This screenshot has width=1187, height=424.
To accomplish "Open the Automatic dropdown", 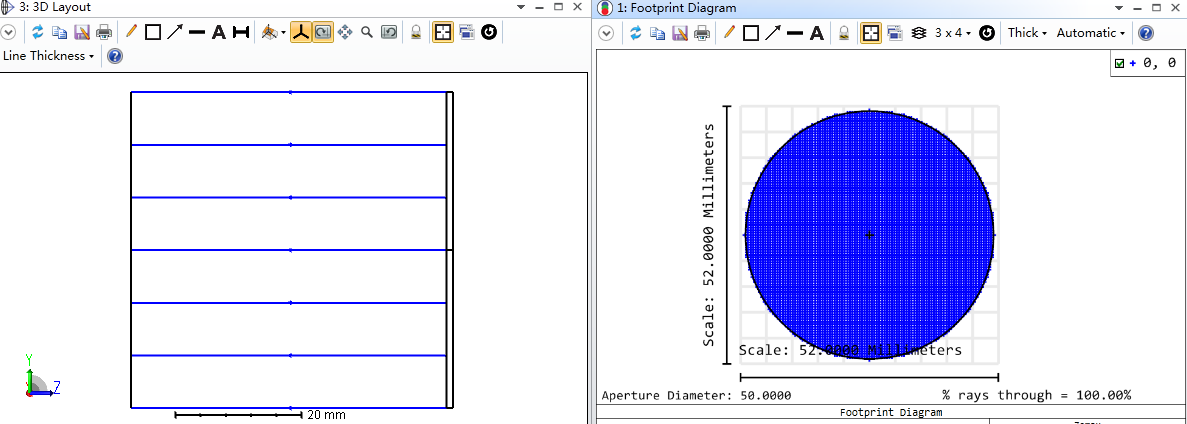I will pos(1091,33).
